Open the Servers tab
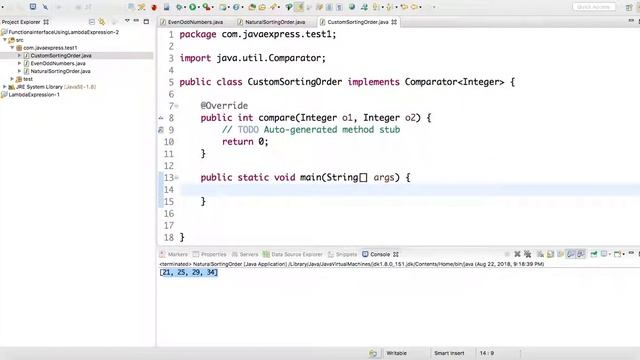Image resolution: width=640 pixels, height=360 pixels. coord(245,254)
